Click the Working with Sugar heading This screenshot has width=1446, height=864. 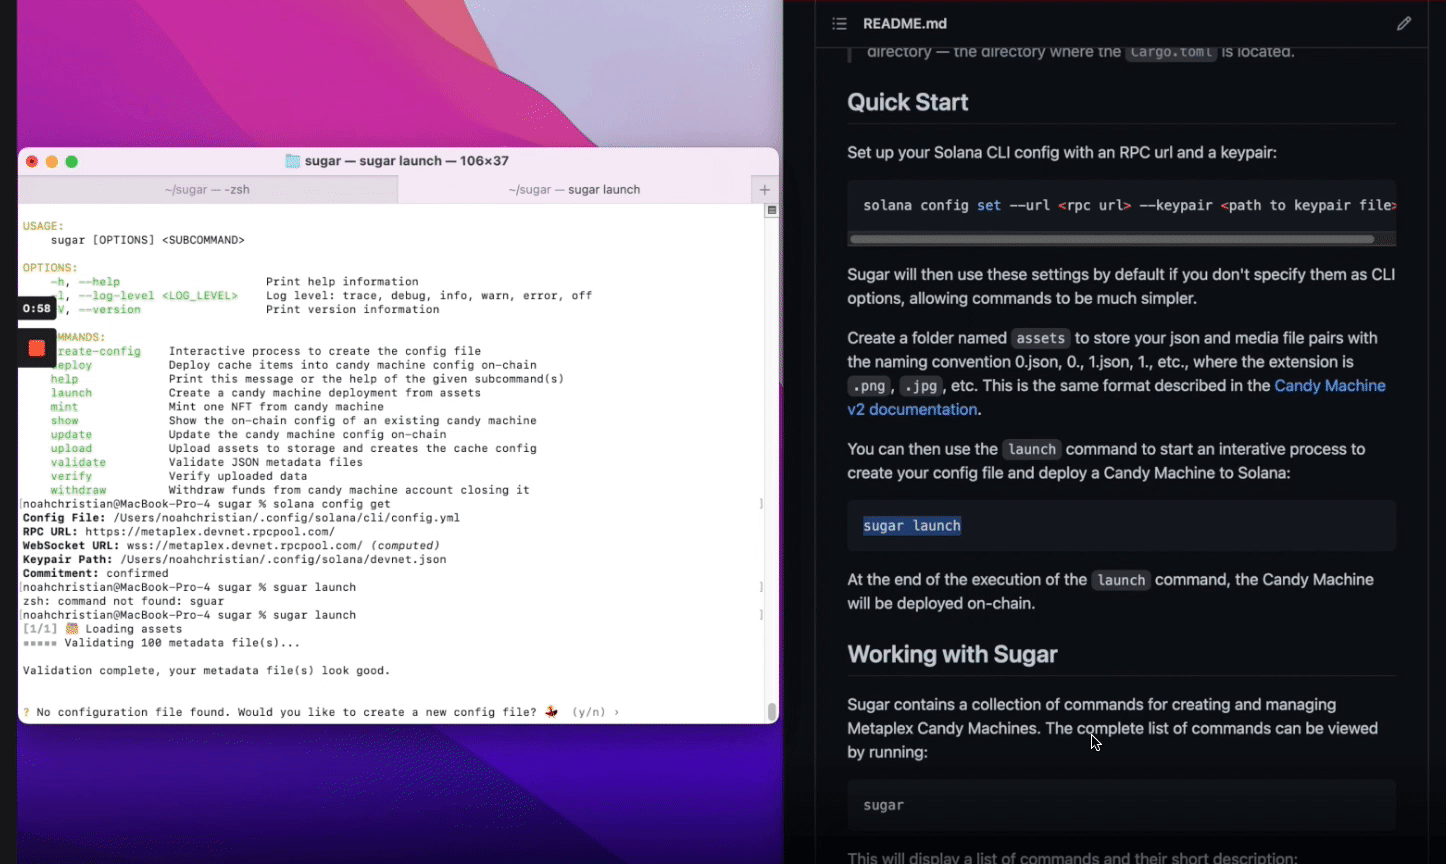(952, 654)
